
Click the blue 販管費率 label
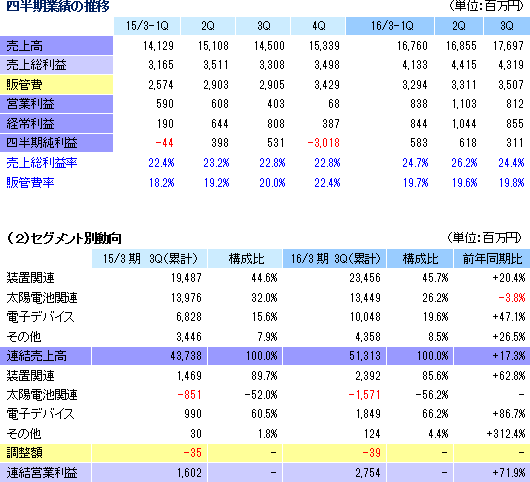pyautogui.click(x=30, y=183)
